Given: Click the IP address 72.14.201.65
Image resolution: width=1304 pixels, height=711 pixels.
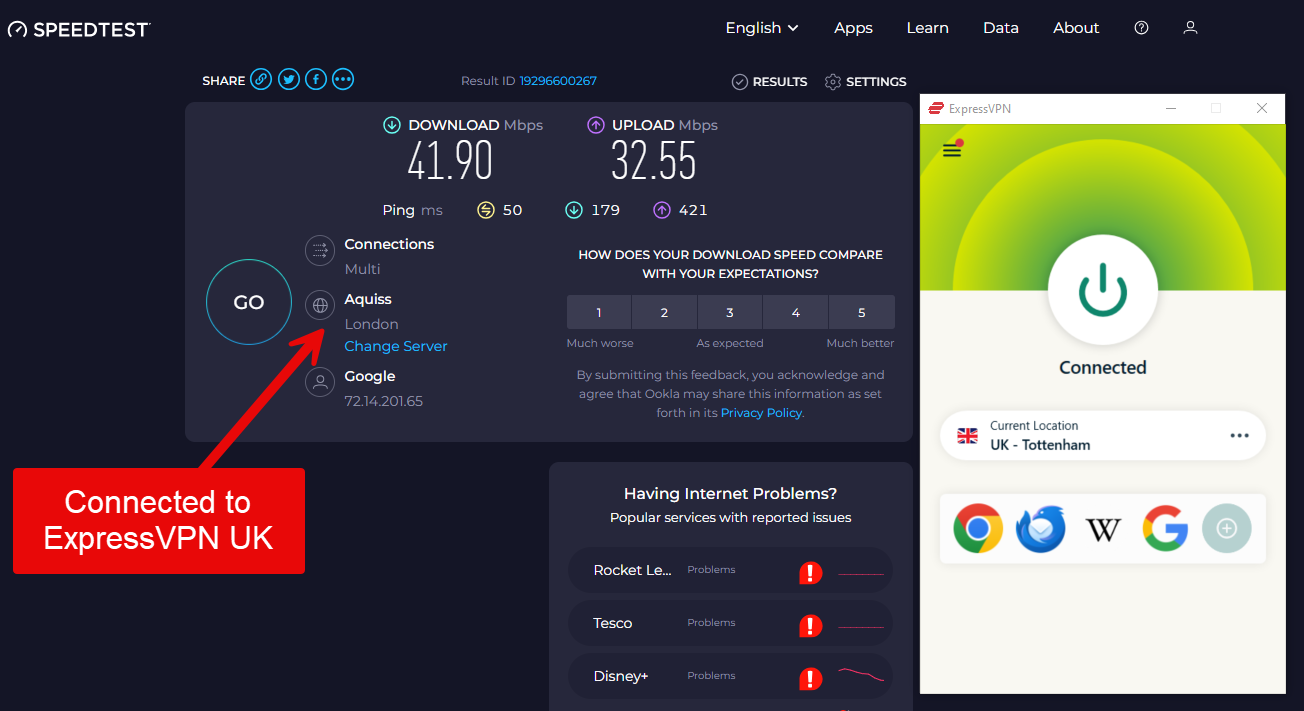Looking at the screenshot, I should [x=384, y=401].
